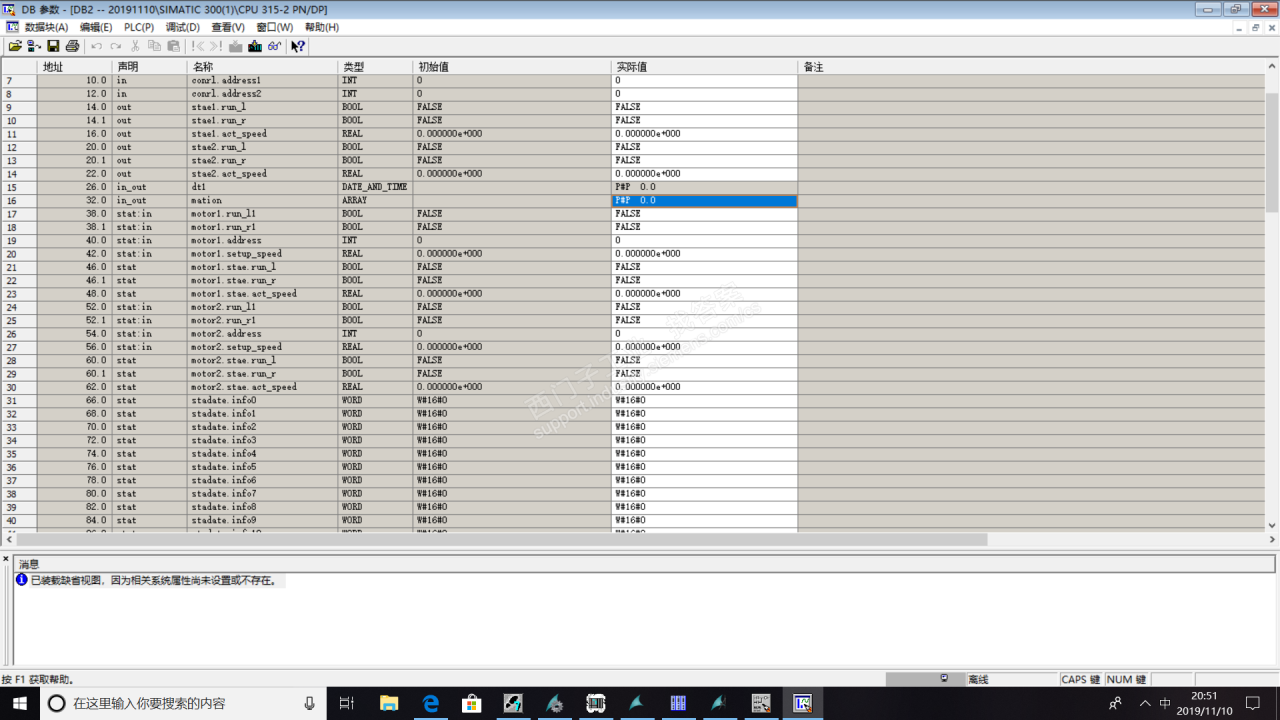Open the 帮助(H) menu
This screenshot has width=1280, height=720.
(322, 27)
